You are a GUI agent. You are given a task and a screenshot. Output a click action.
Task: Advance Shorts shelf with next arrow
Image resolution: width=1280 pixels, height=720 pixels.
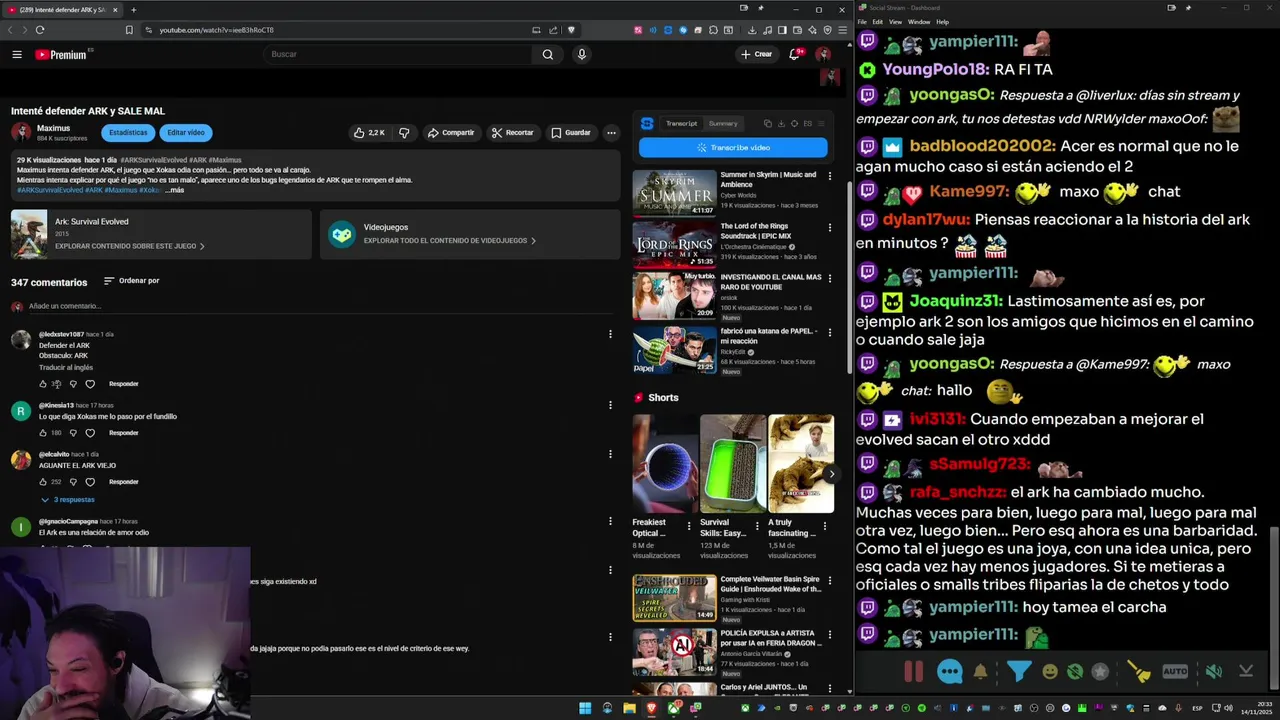[x=831, y=474]
